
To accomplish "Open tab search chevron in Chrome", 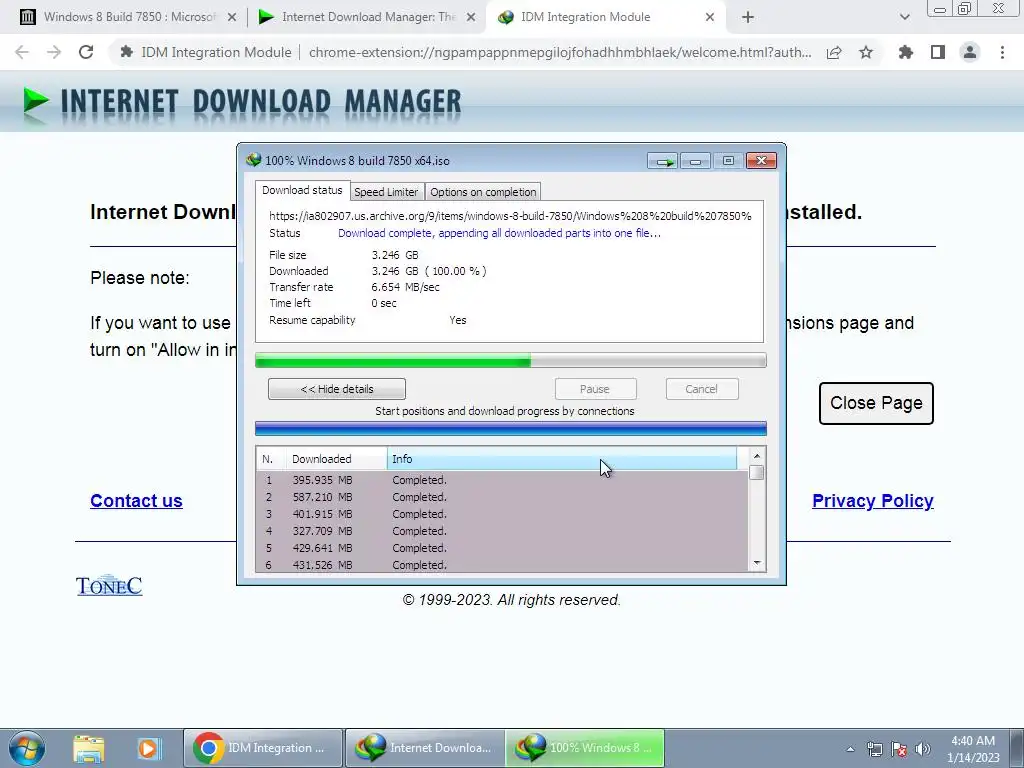I will click(x=904, y=18).
